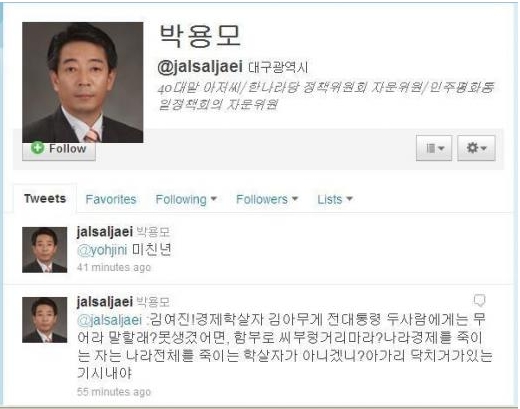
Task: Click the jalsaljaei username on second tweet
Action: [x=105, y=302]
